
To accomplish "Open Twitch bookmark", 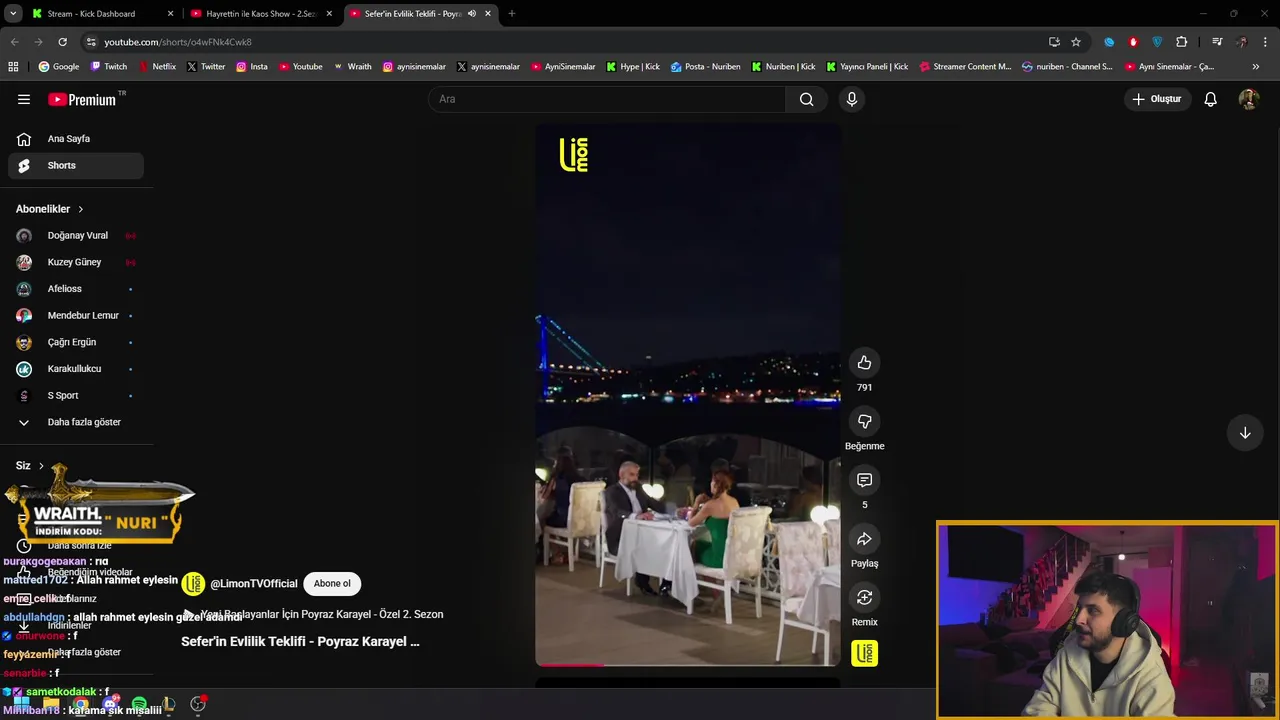I will click(109, 67).
